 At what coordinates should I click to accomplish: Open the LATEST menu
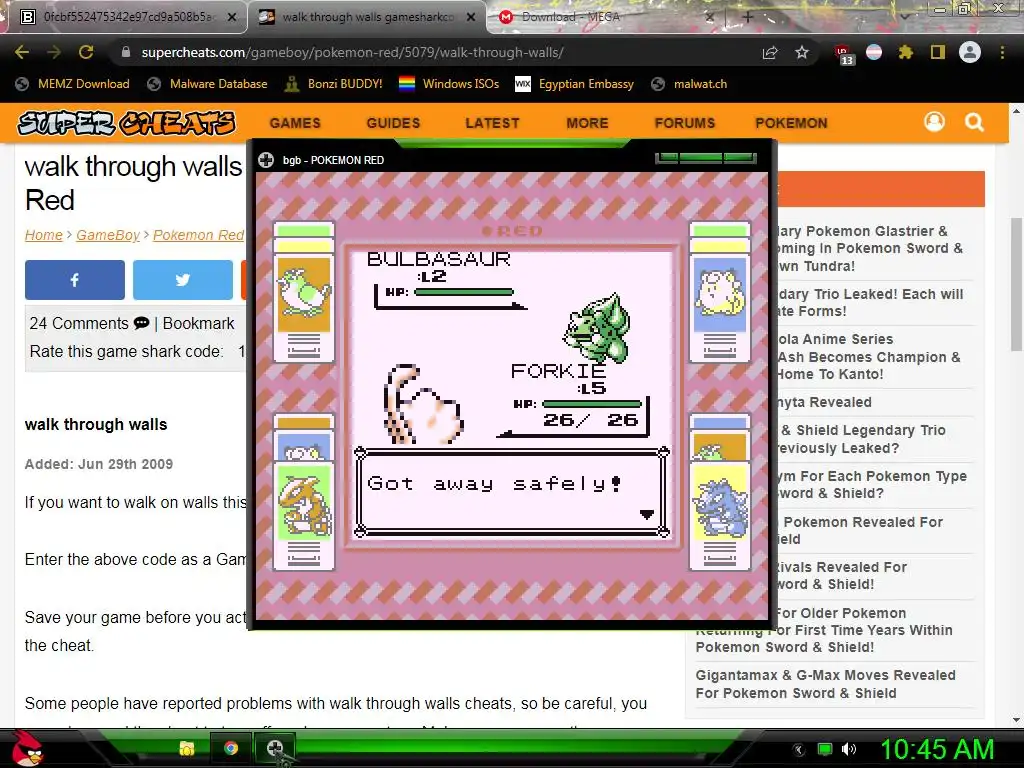click(x=492, y=123)
